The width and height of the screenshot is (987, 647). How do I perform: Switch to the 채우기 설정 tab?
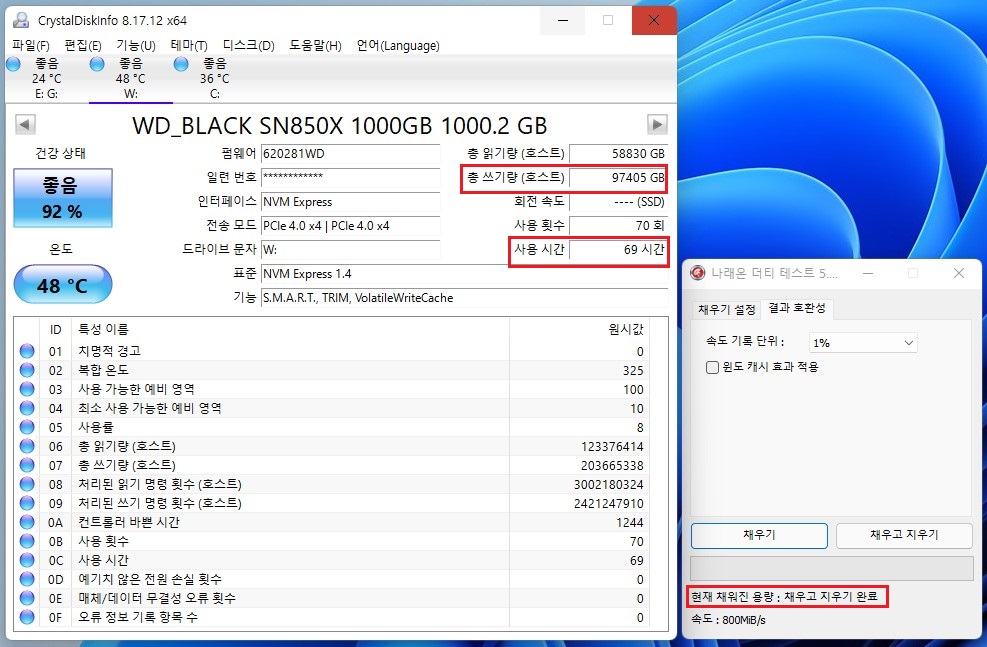[726, 310]
